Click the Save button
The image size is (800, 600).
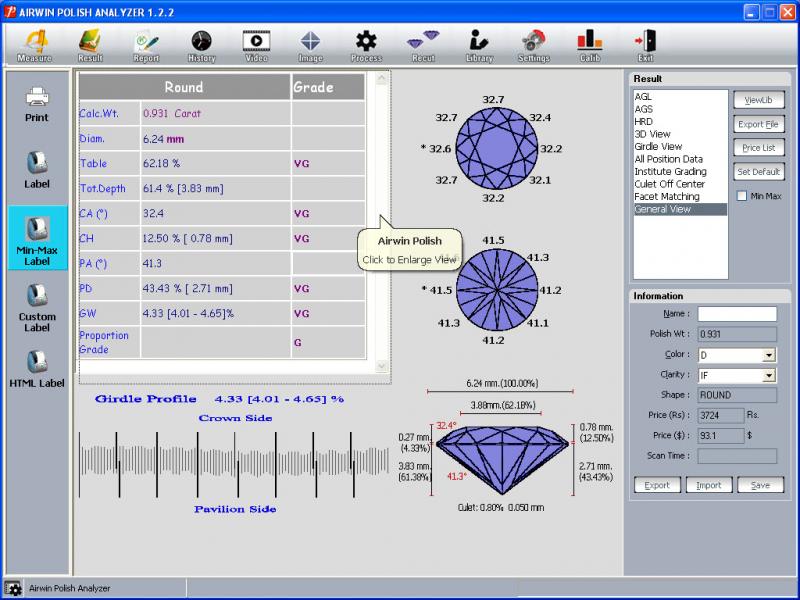click(760, 485)
